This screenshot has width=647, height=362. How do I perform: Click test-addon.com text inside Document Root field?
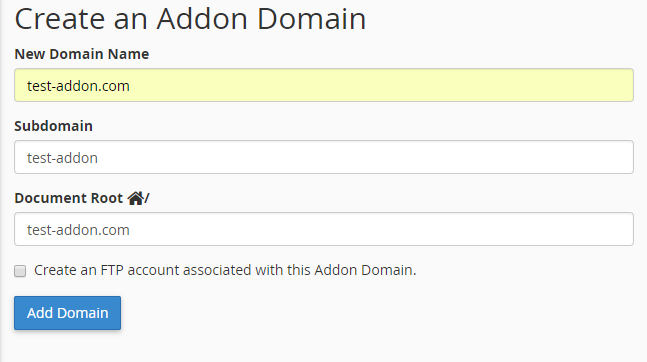pos(78,230)
